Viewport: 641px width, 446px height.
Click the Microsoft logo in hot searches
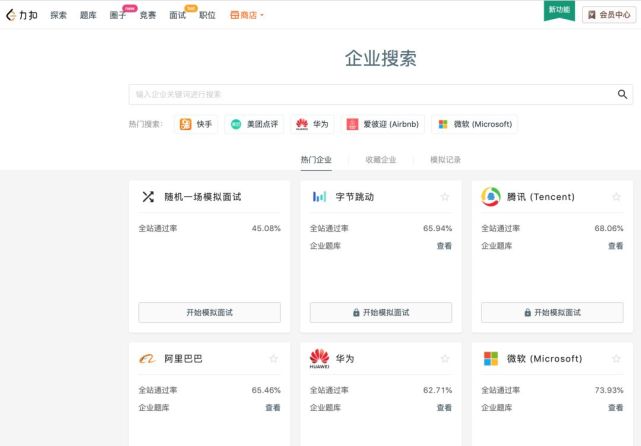(443, 124)
